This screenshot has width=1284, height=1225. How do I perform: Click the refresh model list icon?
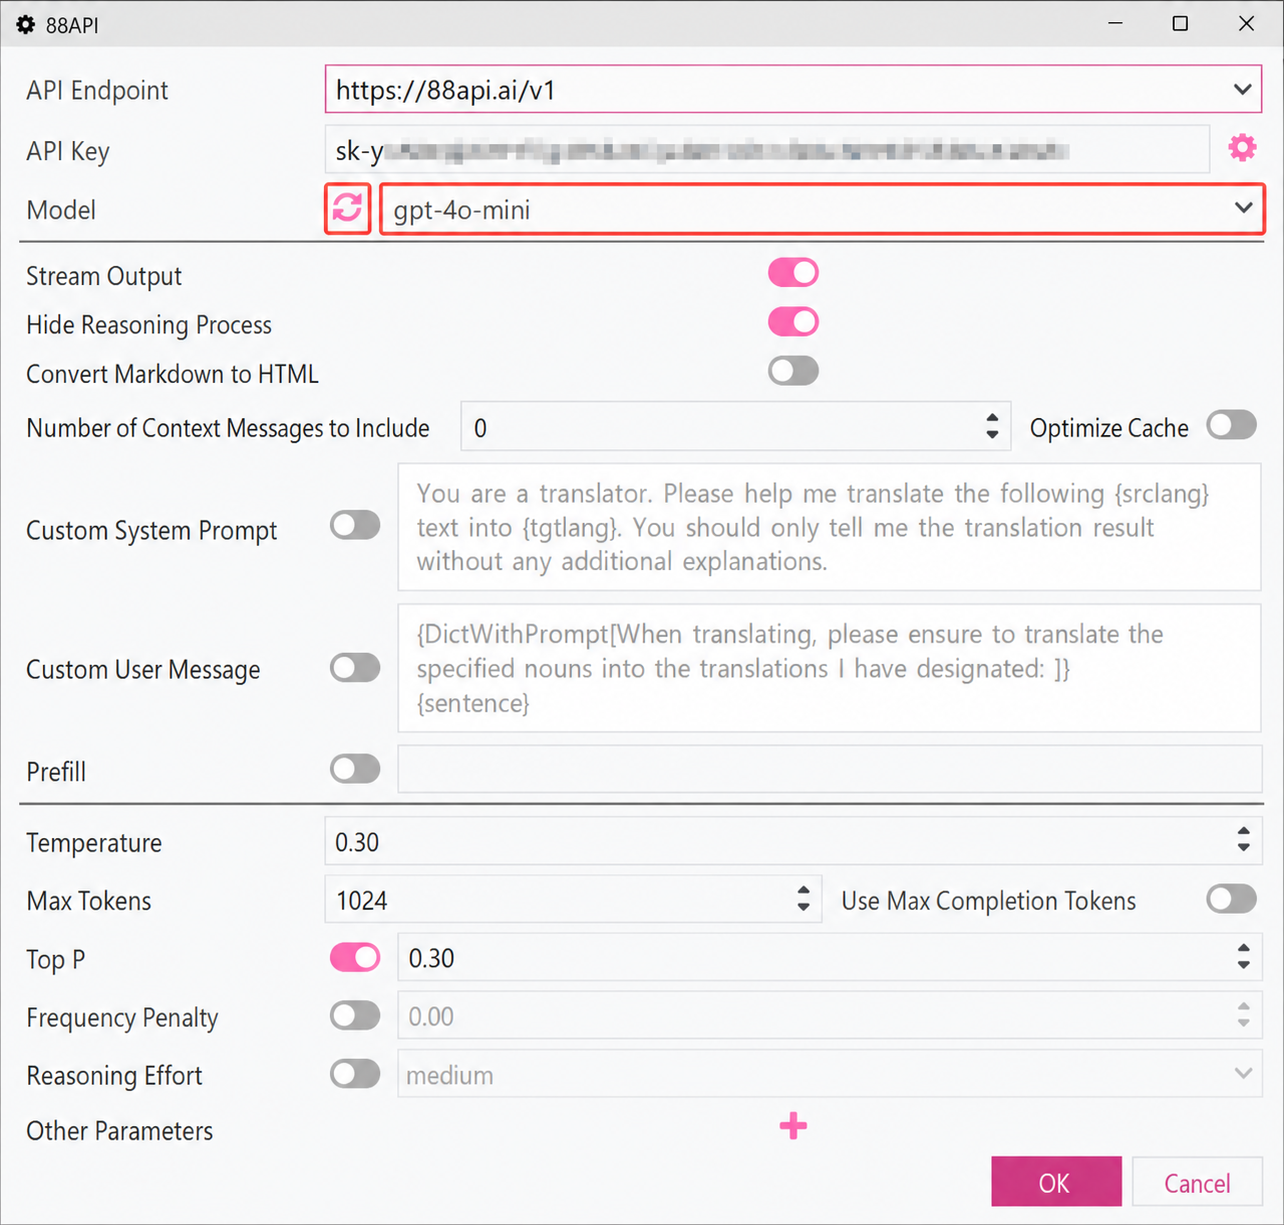(347, 209)
